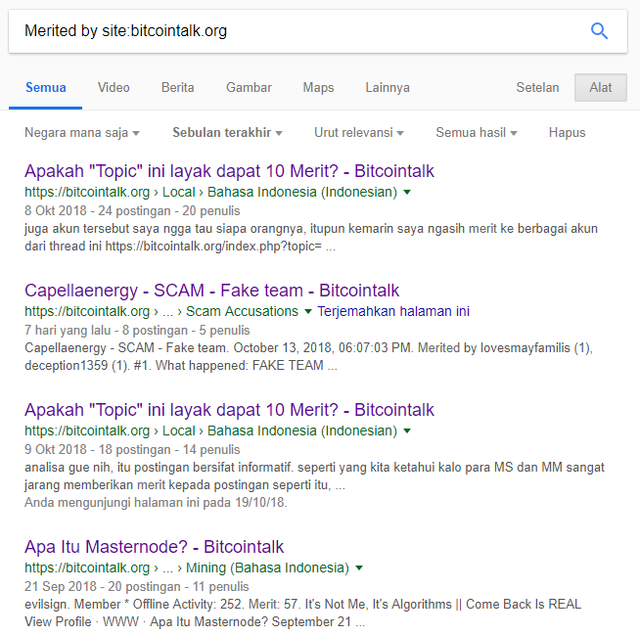
Task: Expand the Sebulan terakhir time filter
Action: click(227, 133)
